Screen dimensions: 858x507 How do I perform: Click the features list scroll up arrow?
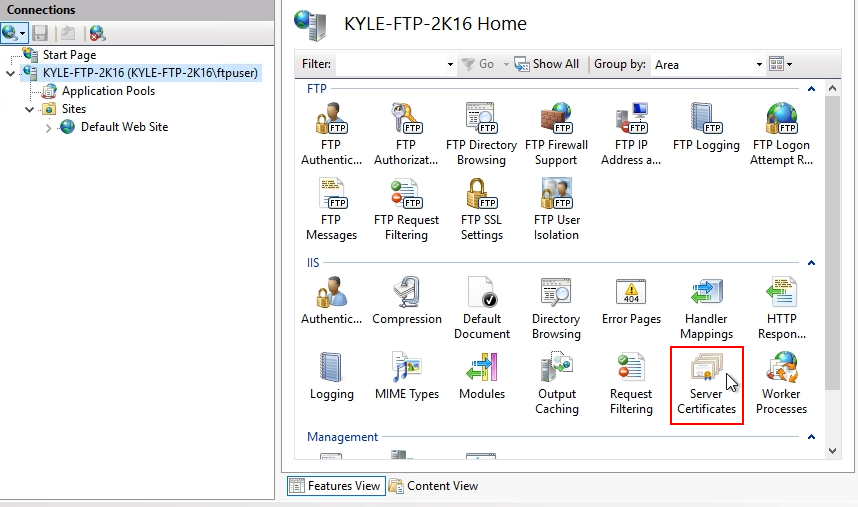point(832,89)
